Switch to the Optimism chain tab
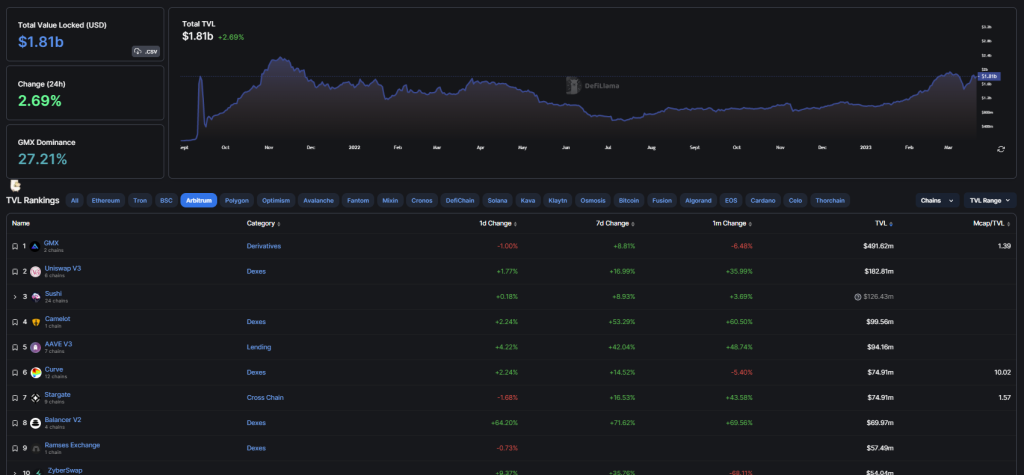 point(277,201)
